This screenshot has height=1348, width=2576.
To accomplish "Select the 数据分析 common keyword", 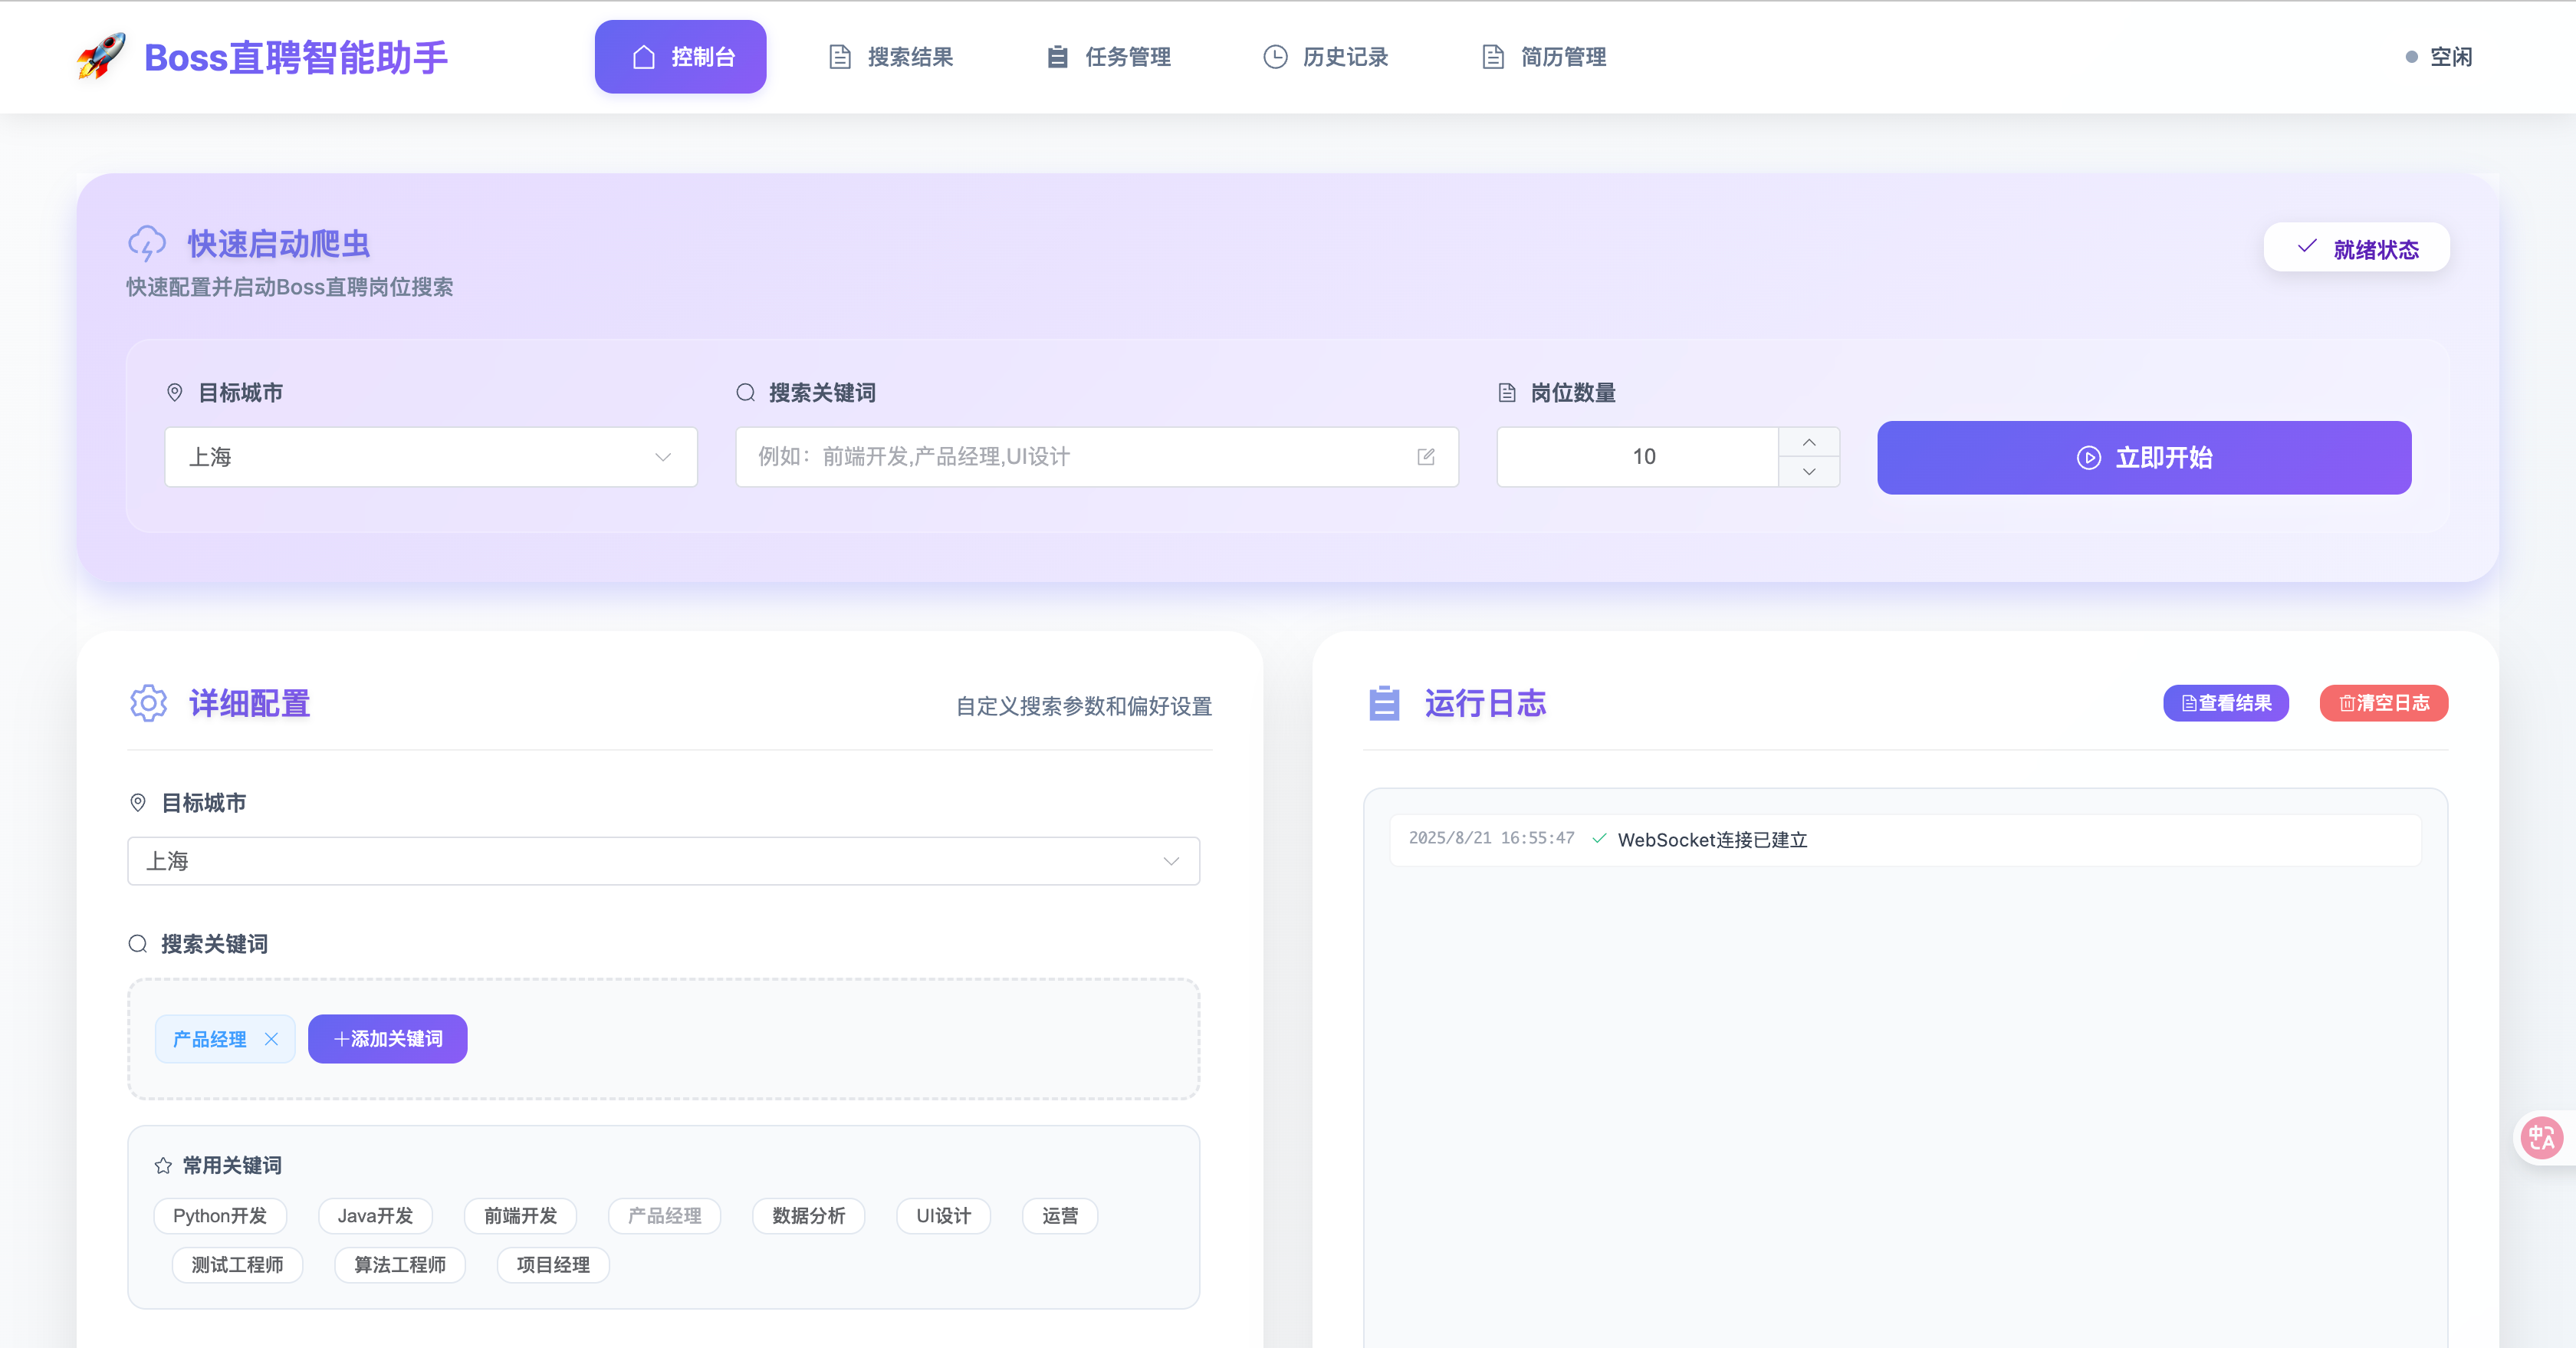I will [808, 1216].
